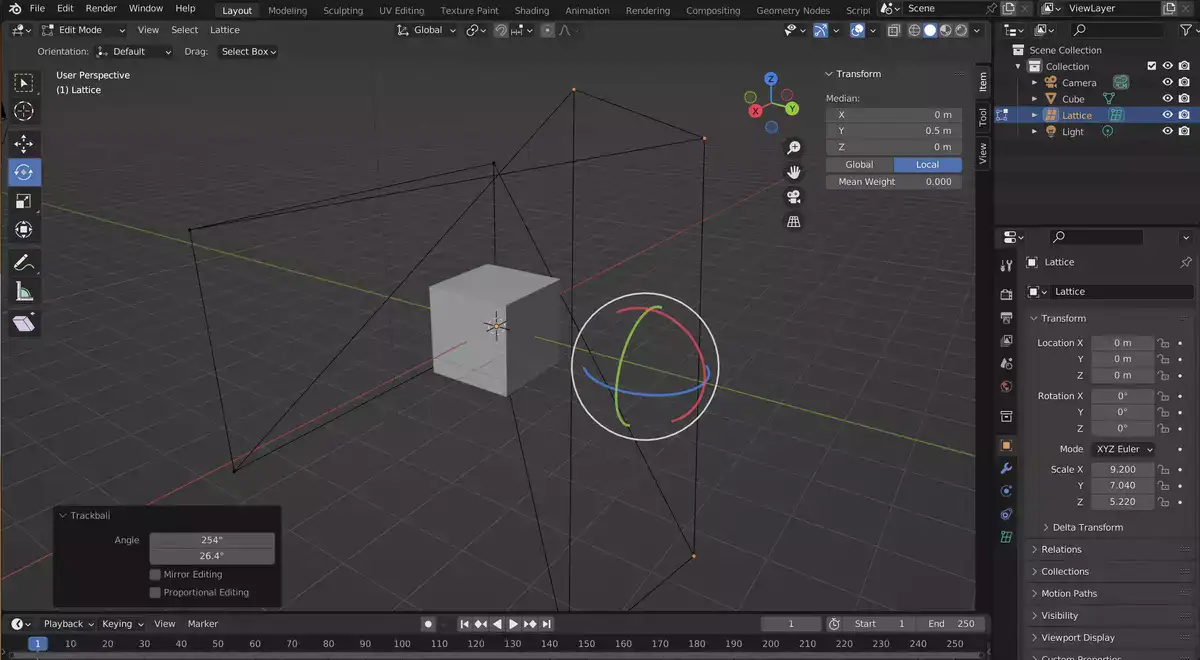Viewport: 1200px width, 660px height.
Task: Toggle X-ray view in the viewport header
Action: coord(894,30)
